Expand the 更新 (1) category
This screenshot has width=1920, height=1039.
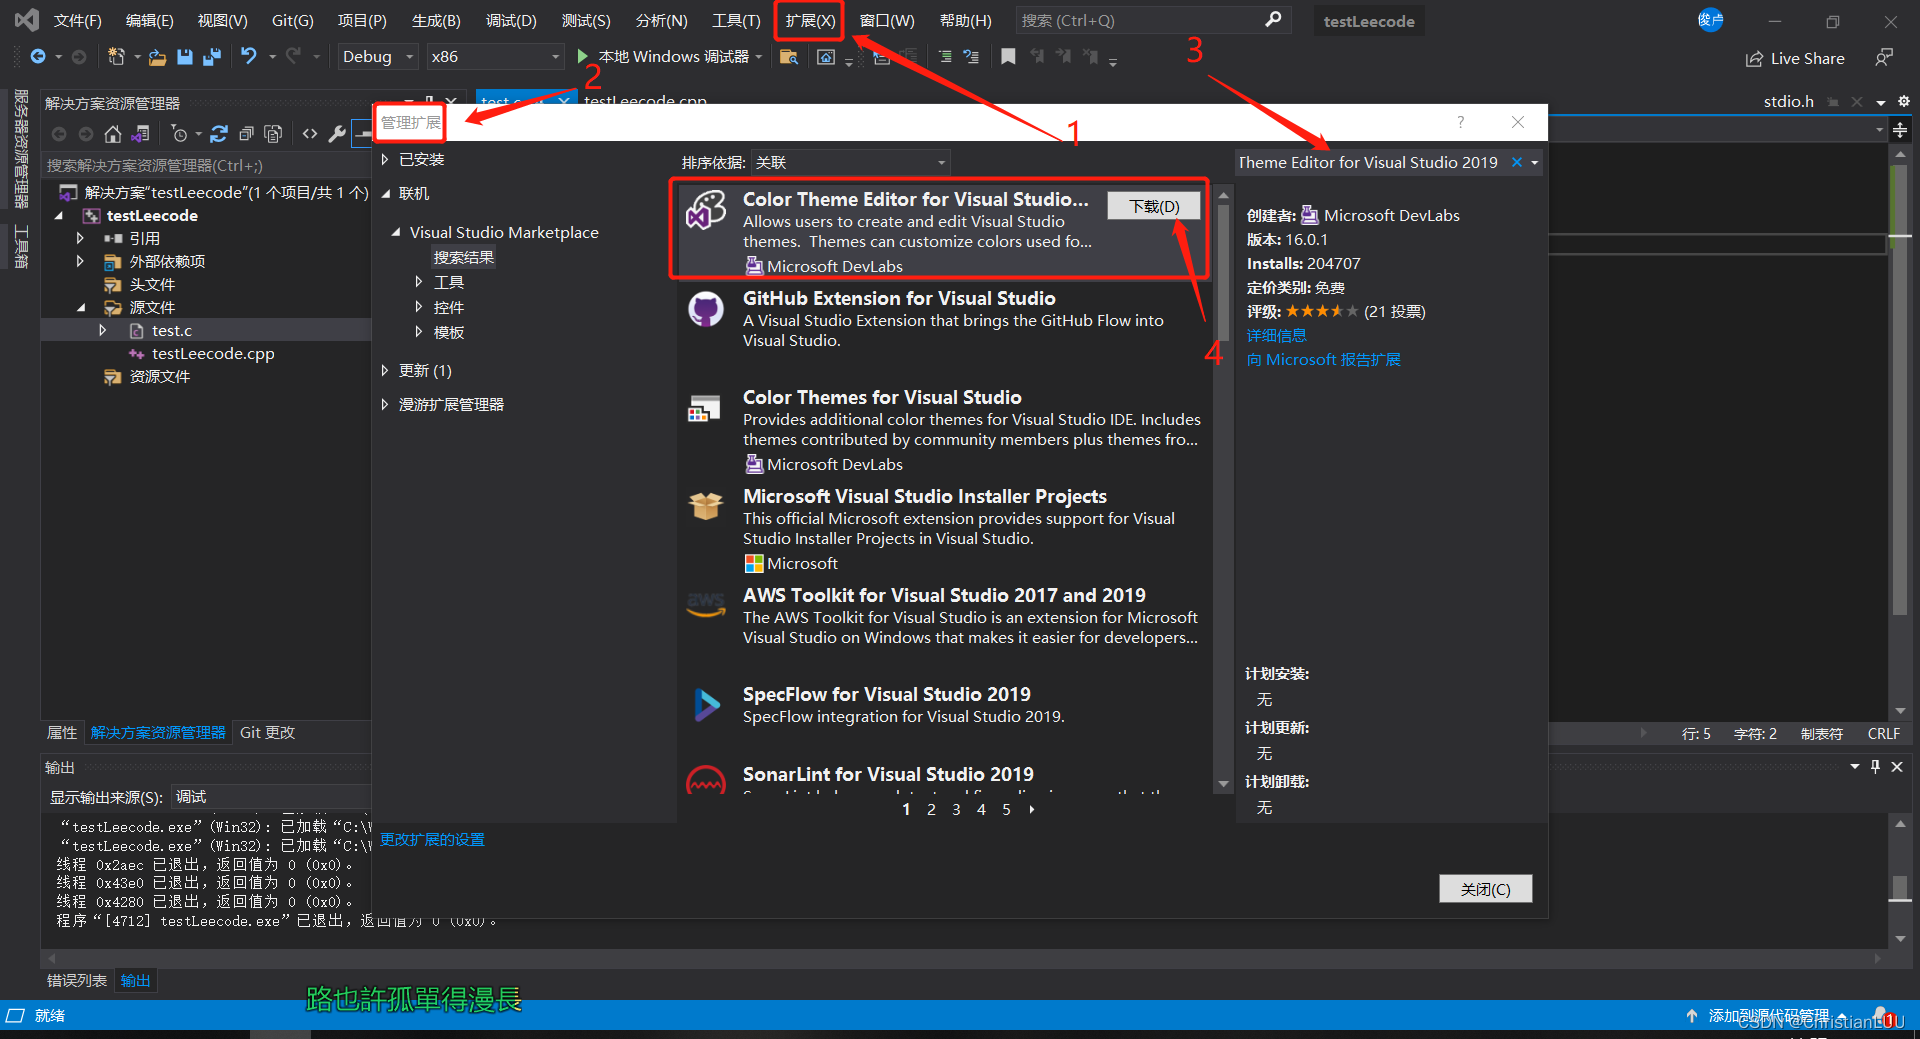[385, 371]
